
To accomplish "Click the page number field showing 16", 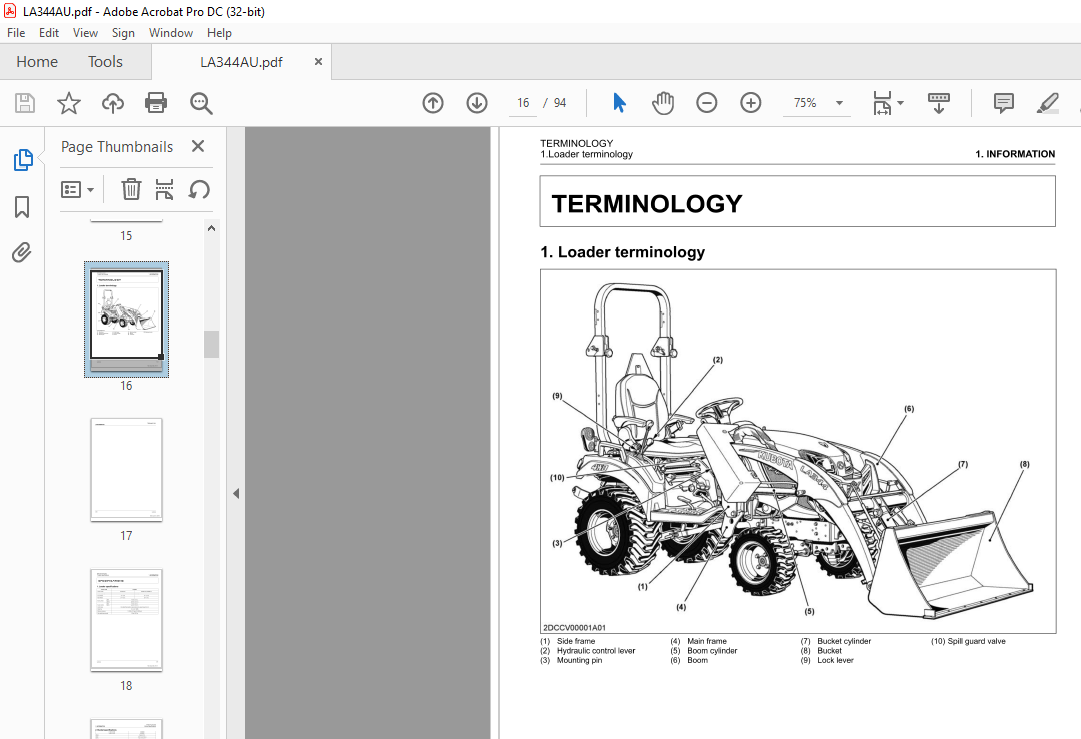I will pyautogui.click(x=523, y=103).
